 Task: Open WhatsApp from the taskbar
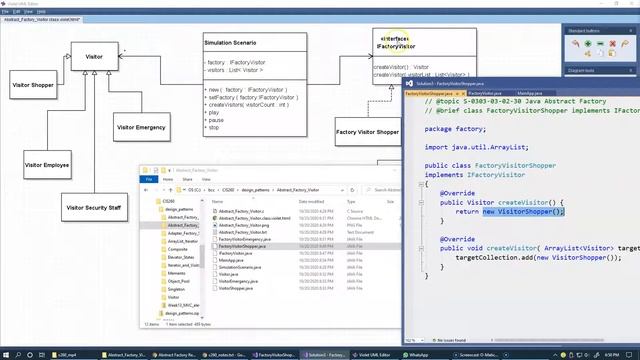click(416, 355)
